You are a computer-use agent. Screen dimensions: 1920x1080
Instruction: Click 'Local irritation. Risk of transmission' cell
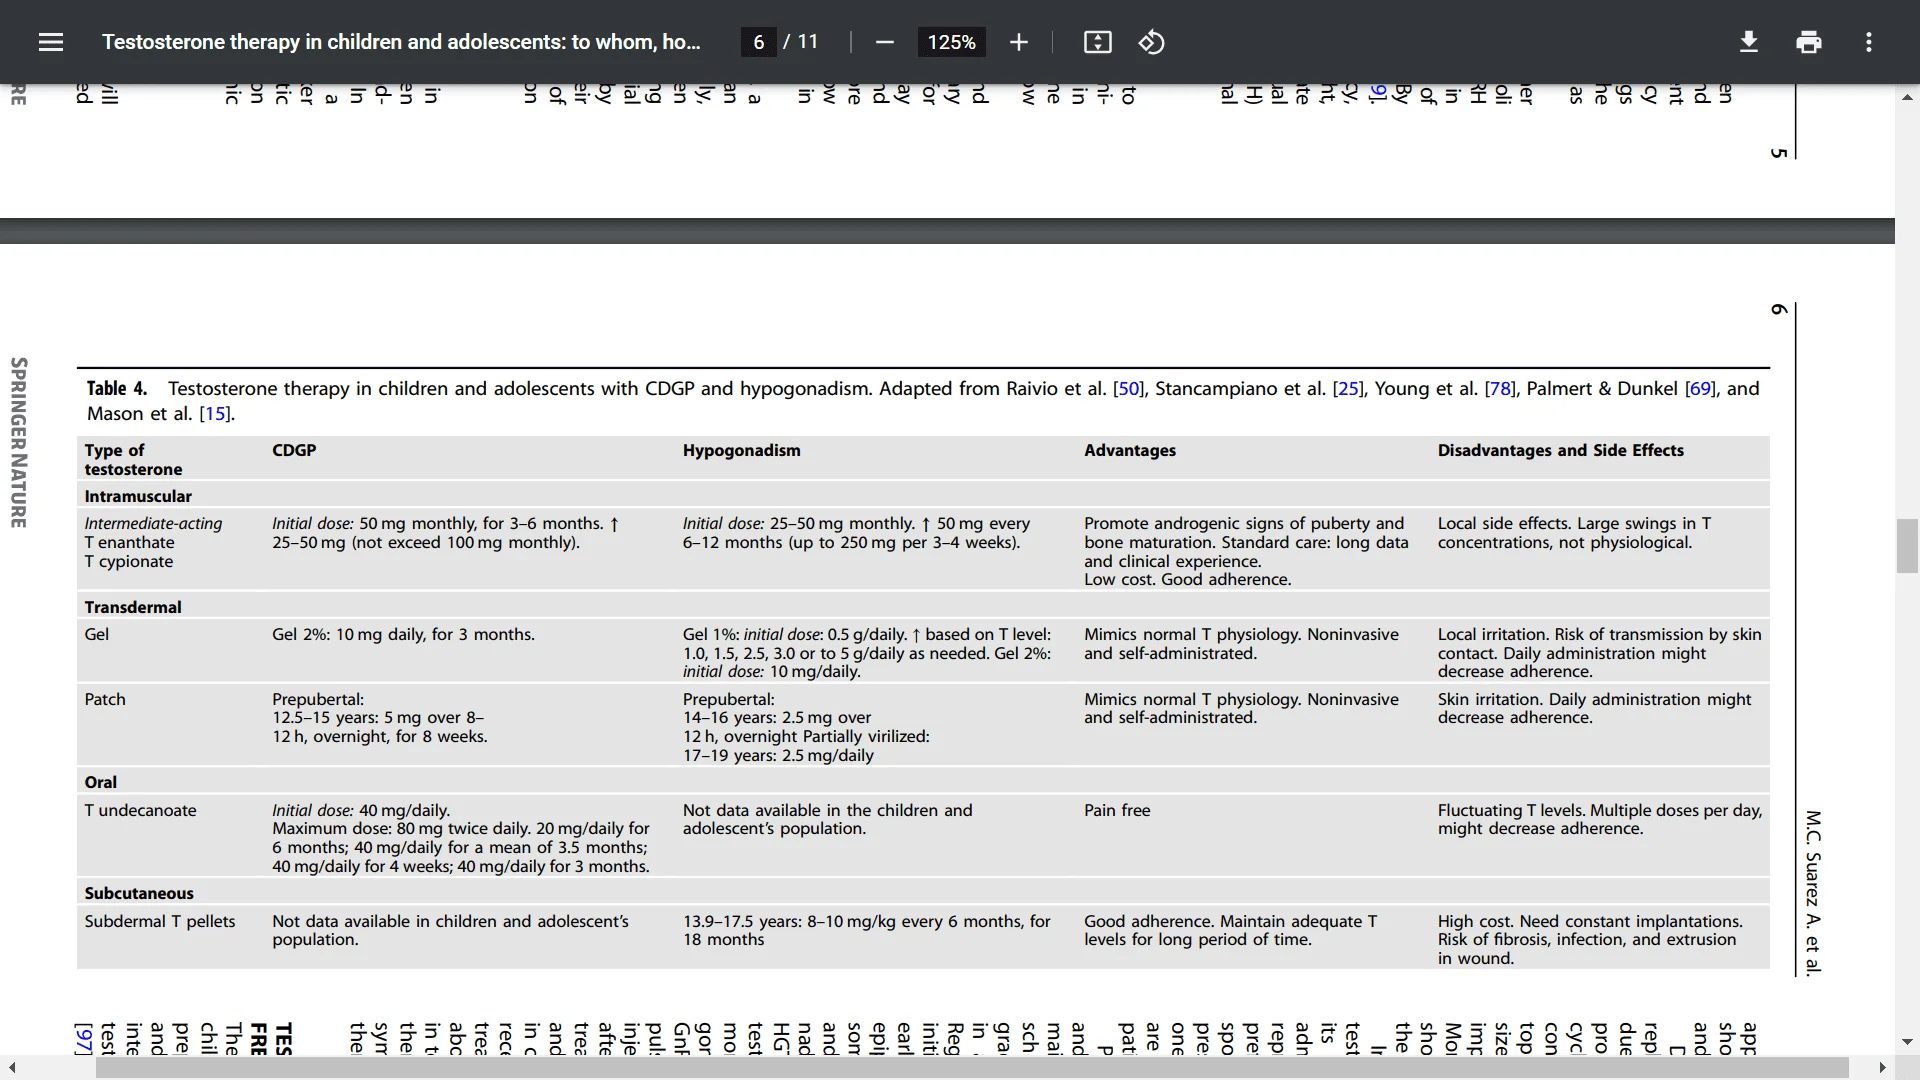pos(1599,653)
